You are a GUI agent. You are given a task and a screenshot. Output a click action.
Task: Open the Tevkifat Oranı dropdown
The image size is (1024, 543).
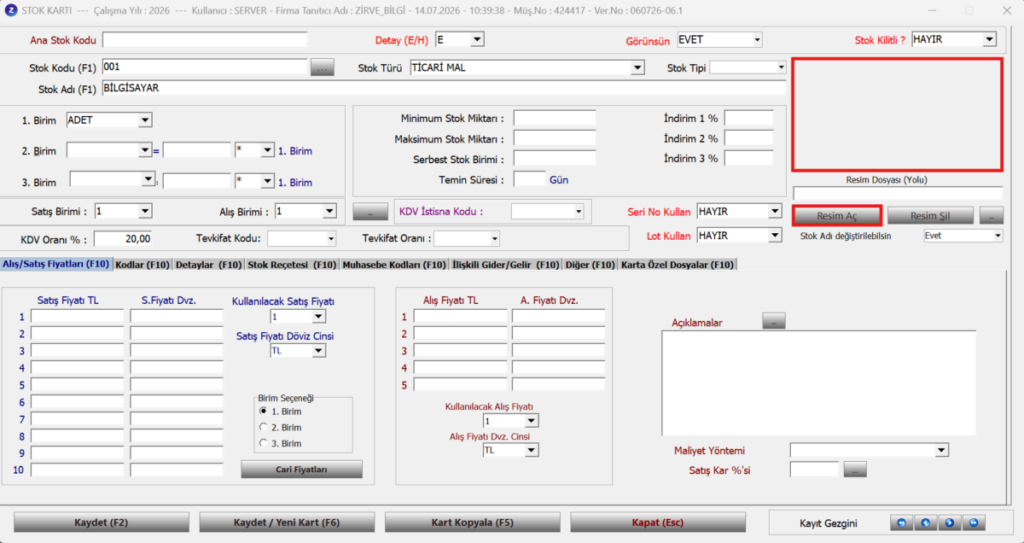[x=494, y=239]
